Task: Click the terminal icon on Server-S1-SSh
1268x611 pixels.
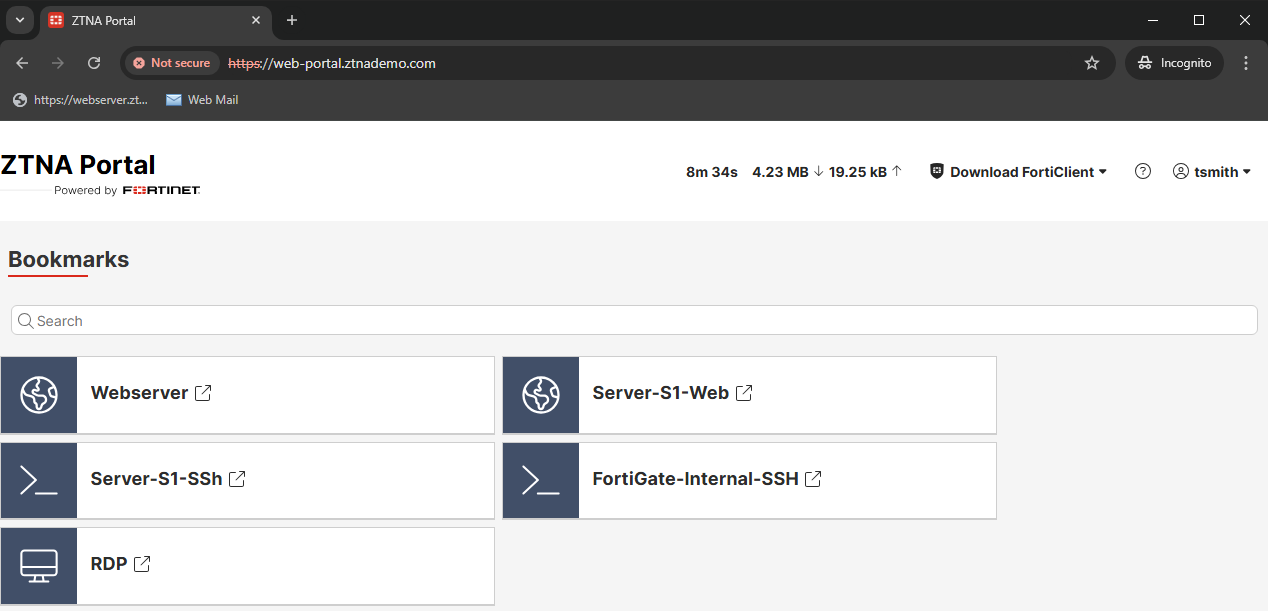Action: click(x=38, y=480)
